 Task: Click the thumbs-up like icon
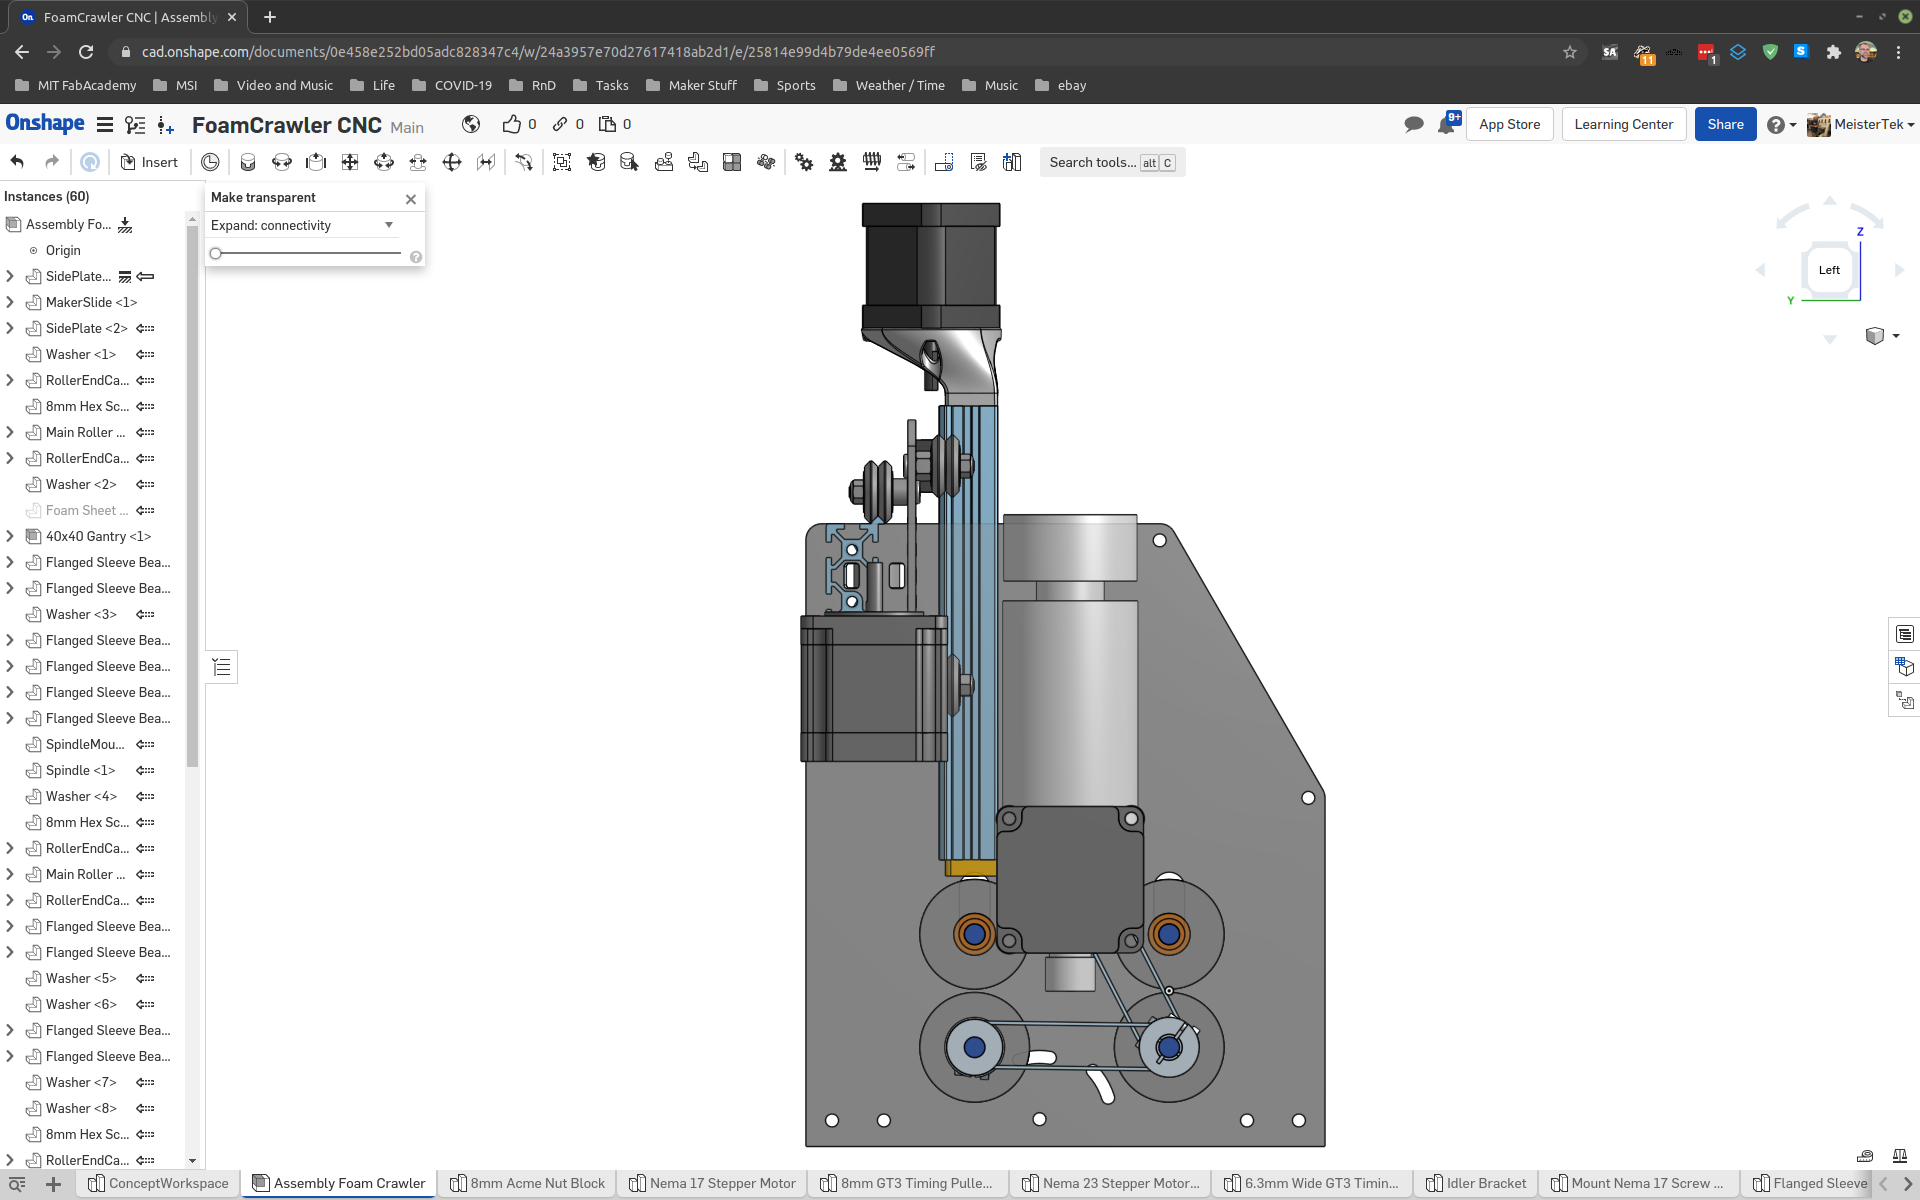point(512,124)
